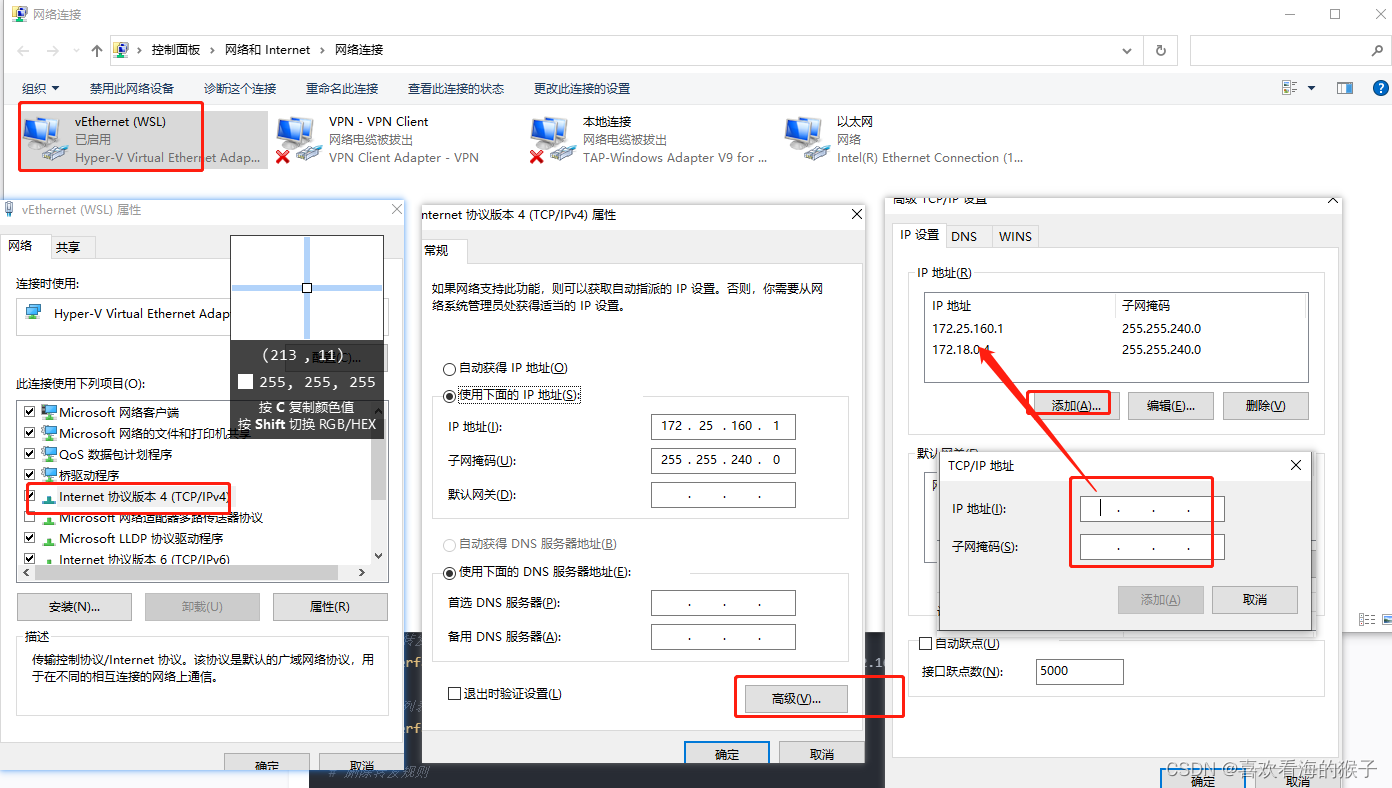Screen dimensions: 1392x788
Task: Toggle the 桥驱动程序 checkbox
Action: point(29,475)
